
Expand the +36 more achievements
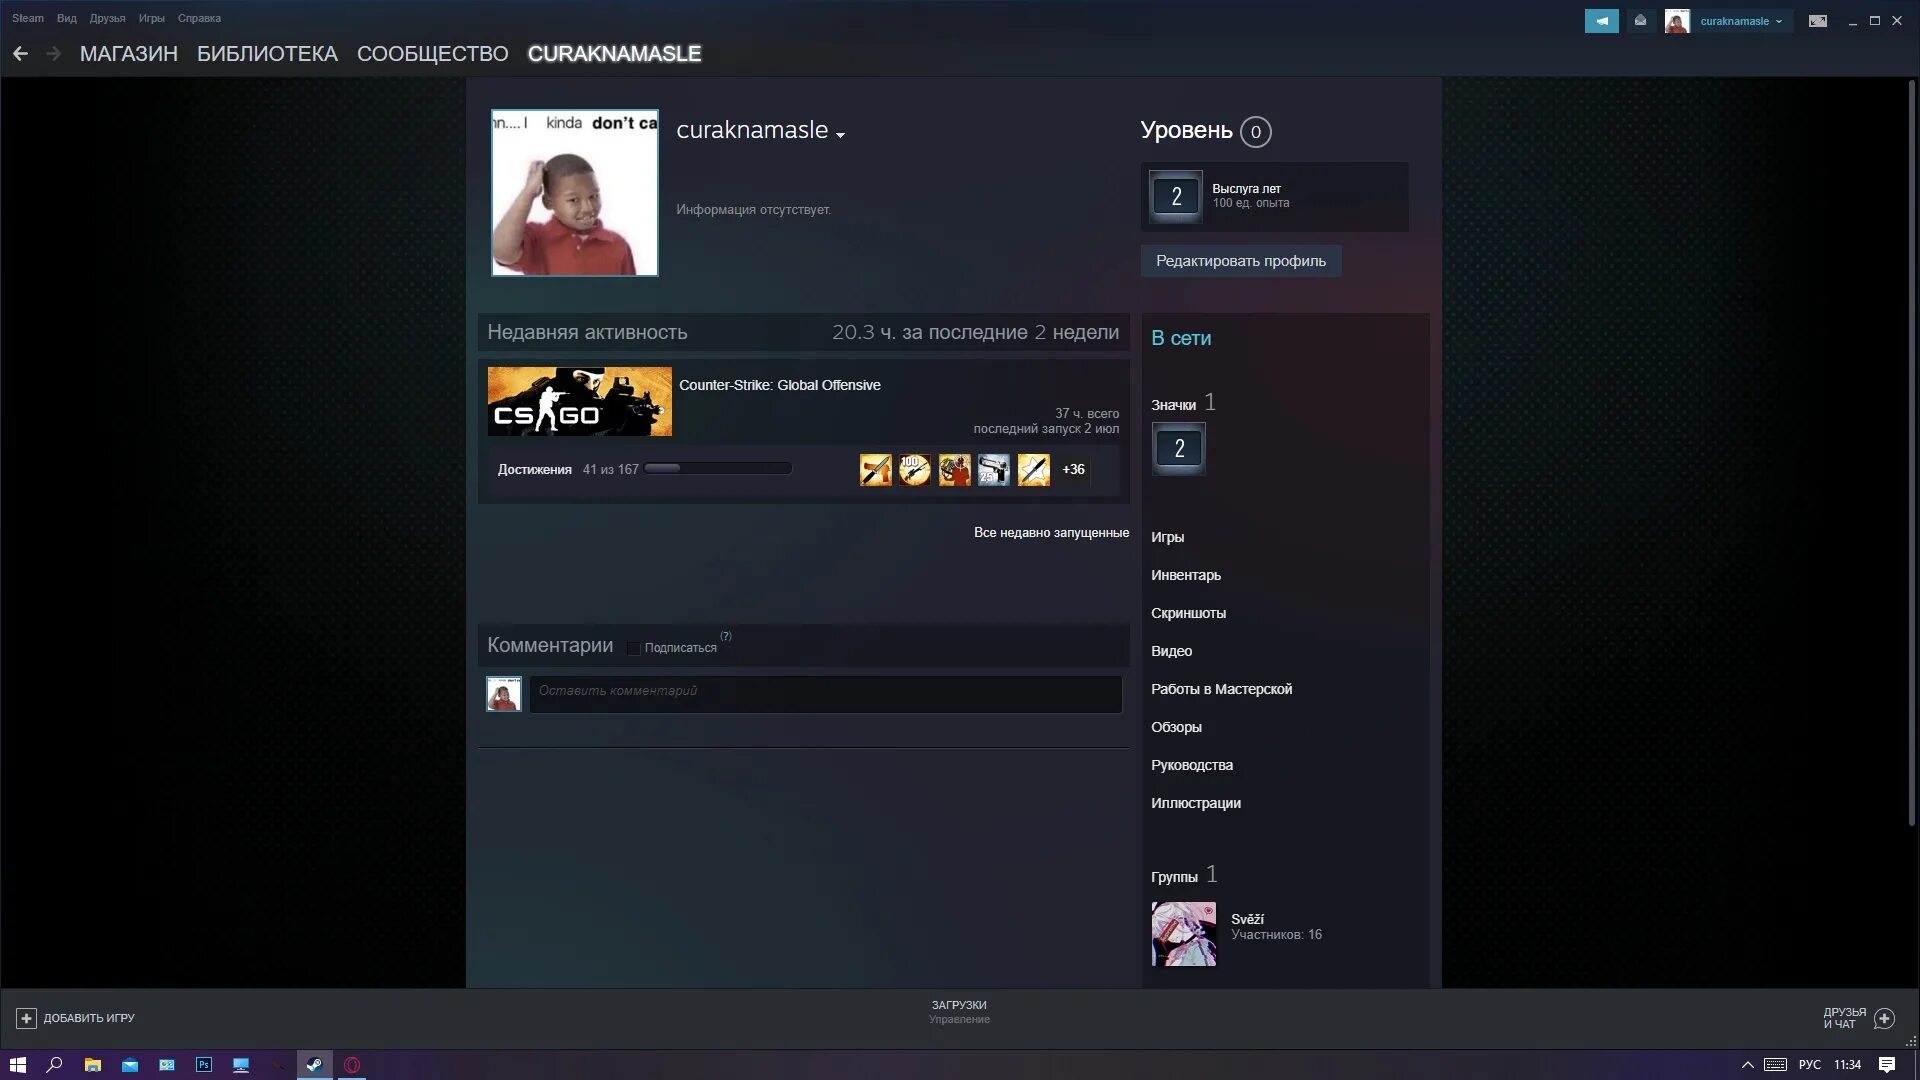[1073, 470]
